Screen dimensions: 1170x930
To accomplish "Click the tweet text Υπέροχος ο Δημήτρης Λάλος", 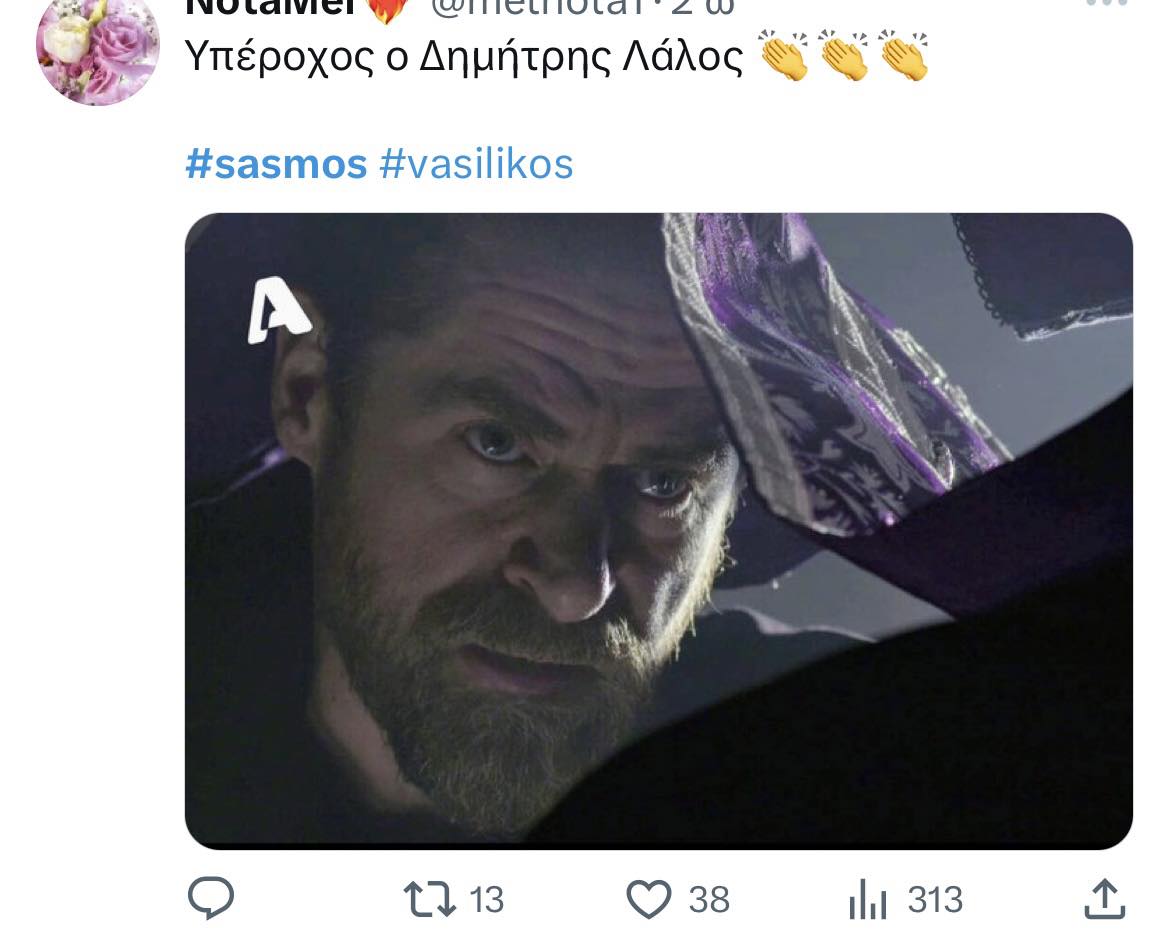I will (x=463, y=57).
